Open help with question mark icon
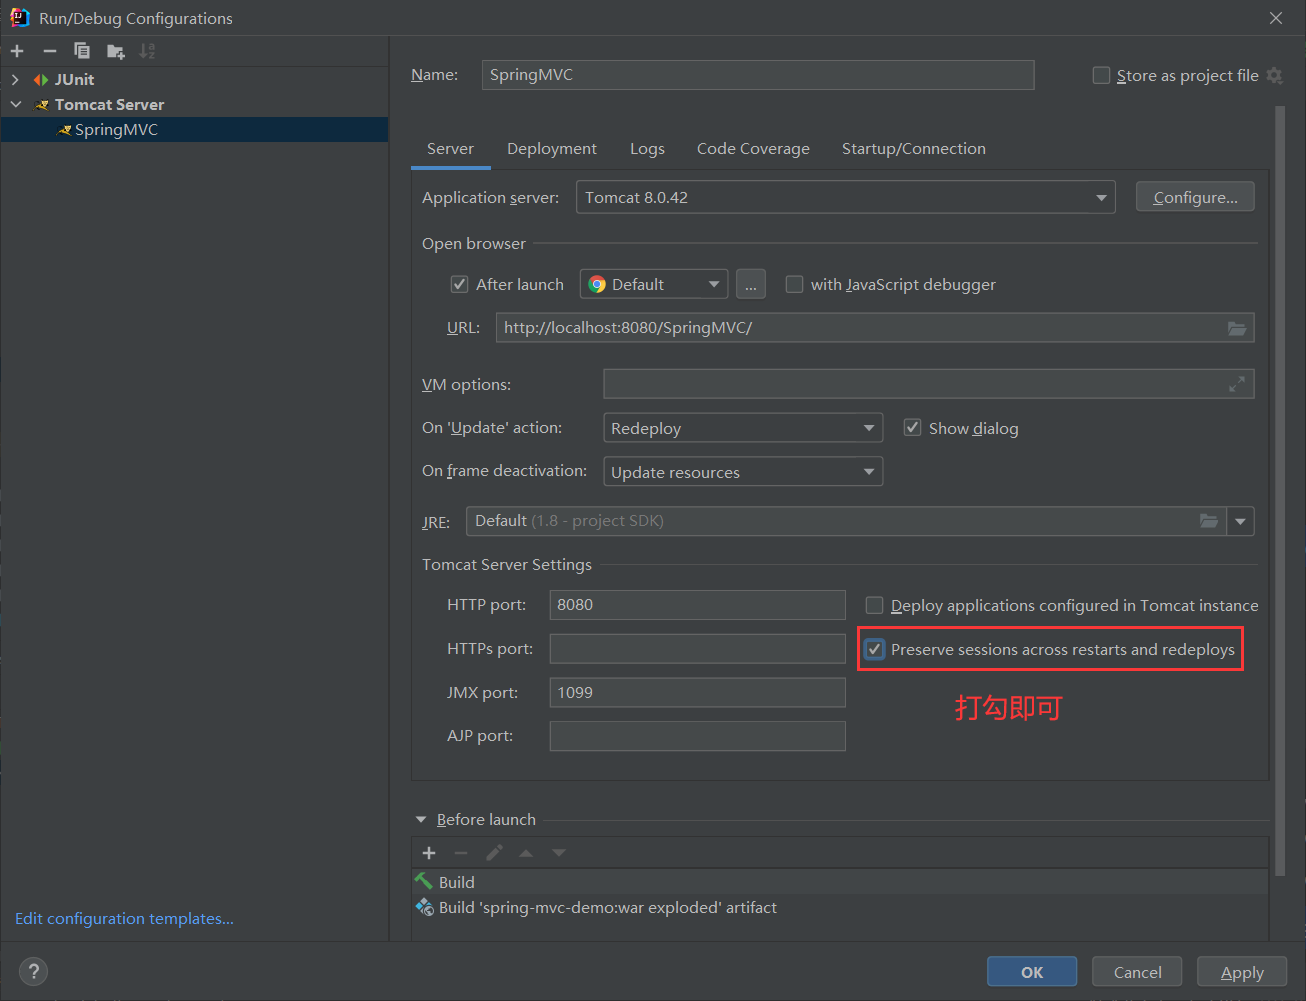 (33, 971)
